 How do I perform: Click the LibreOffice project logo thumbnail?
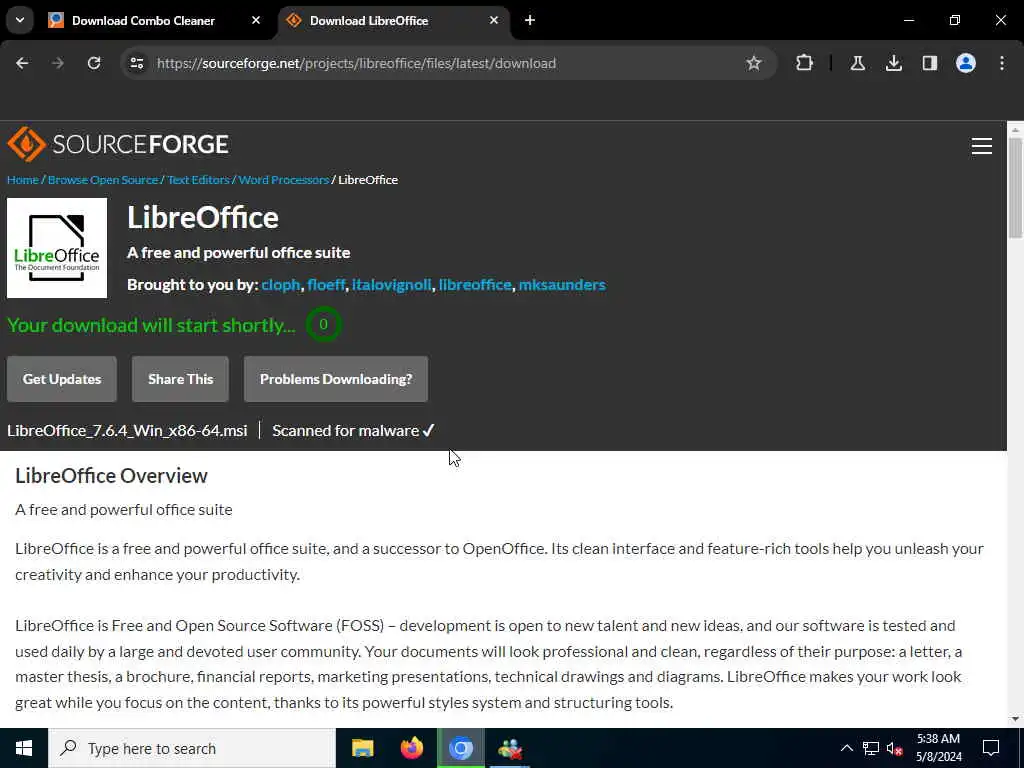[57, 248]
